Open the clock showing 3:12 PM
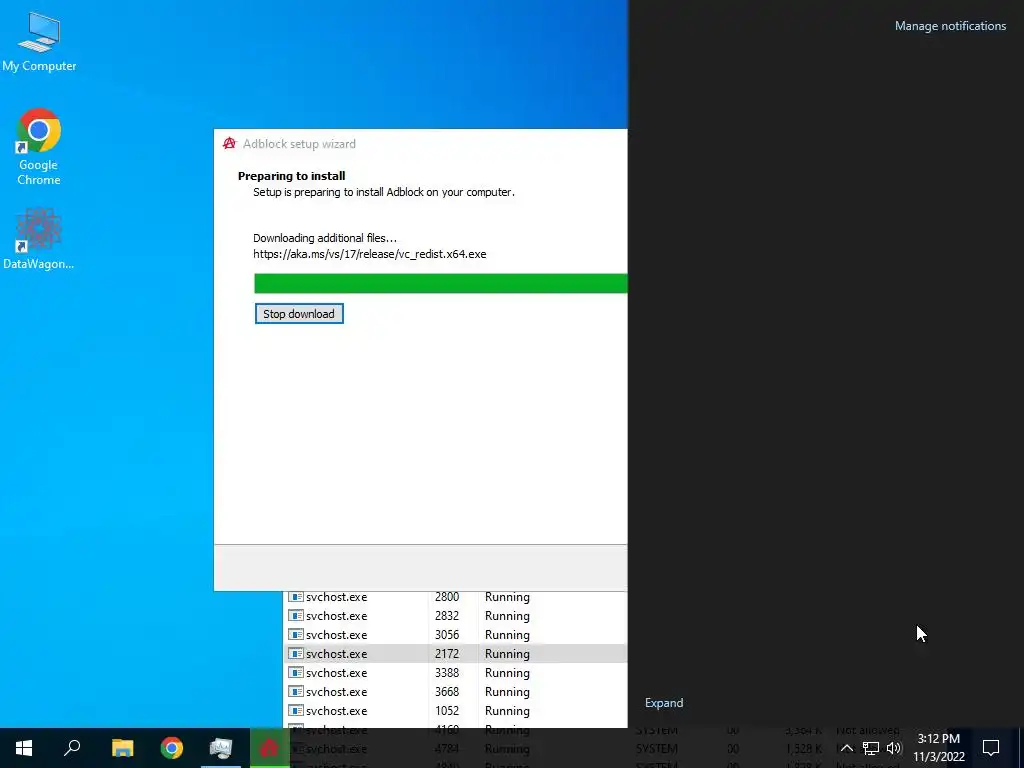 (x=938, y=748)
